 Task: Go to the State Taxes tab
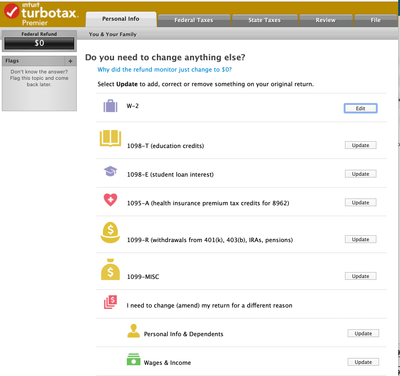coord(264,20)
